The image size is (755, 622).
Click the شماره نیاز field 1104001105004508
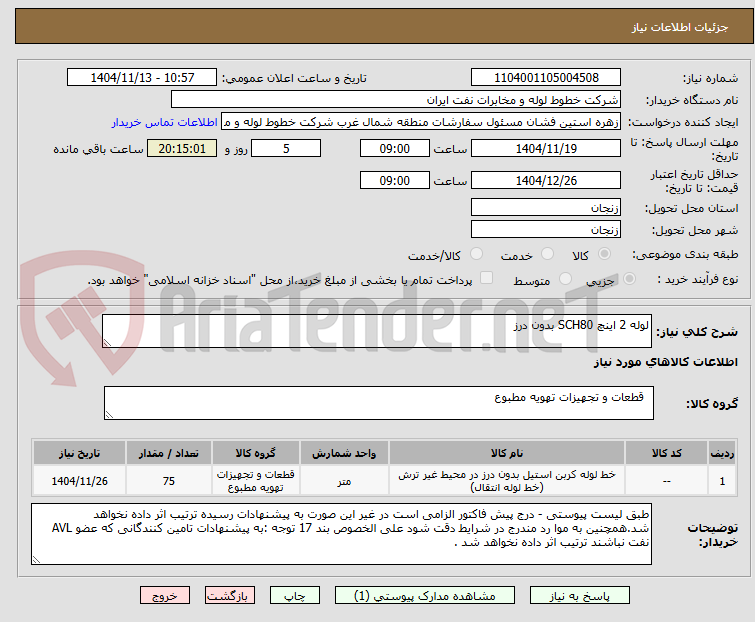pos(546,78)
